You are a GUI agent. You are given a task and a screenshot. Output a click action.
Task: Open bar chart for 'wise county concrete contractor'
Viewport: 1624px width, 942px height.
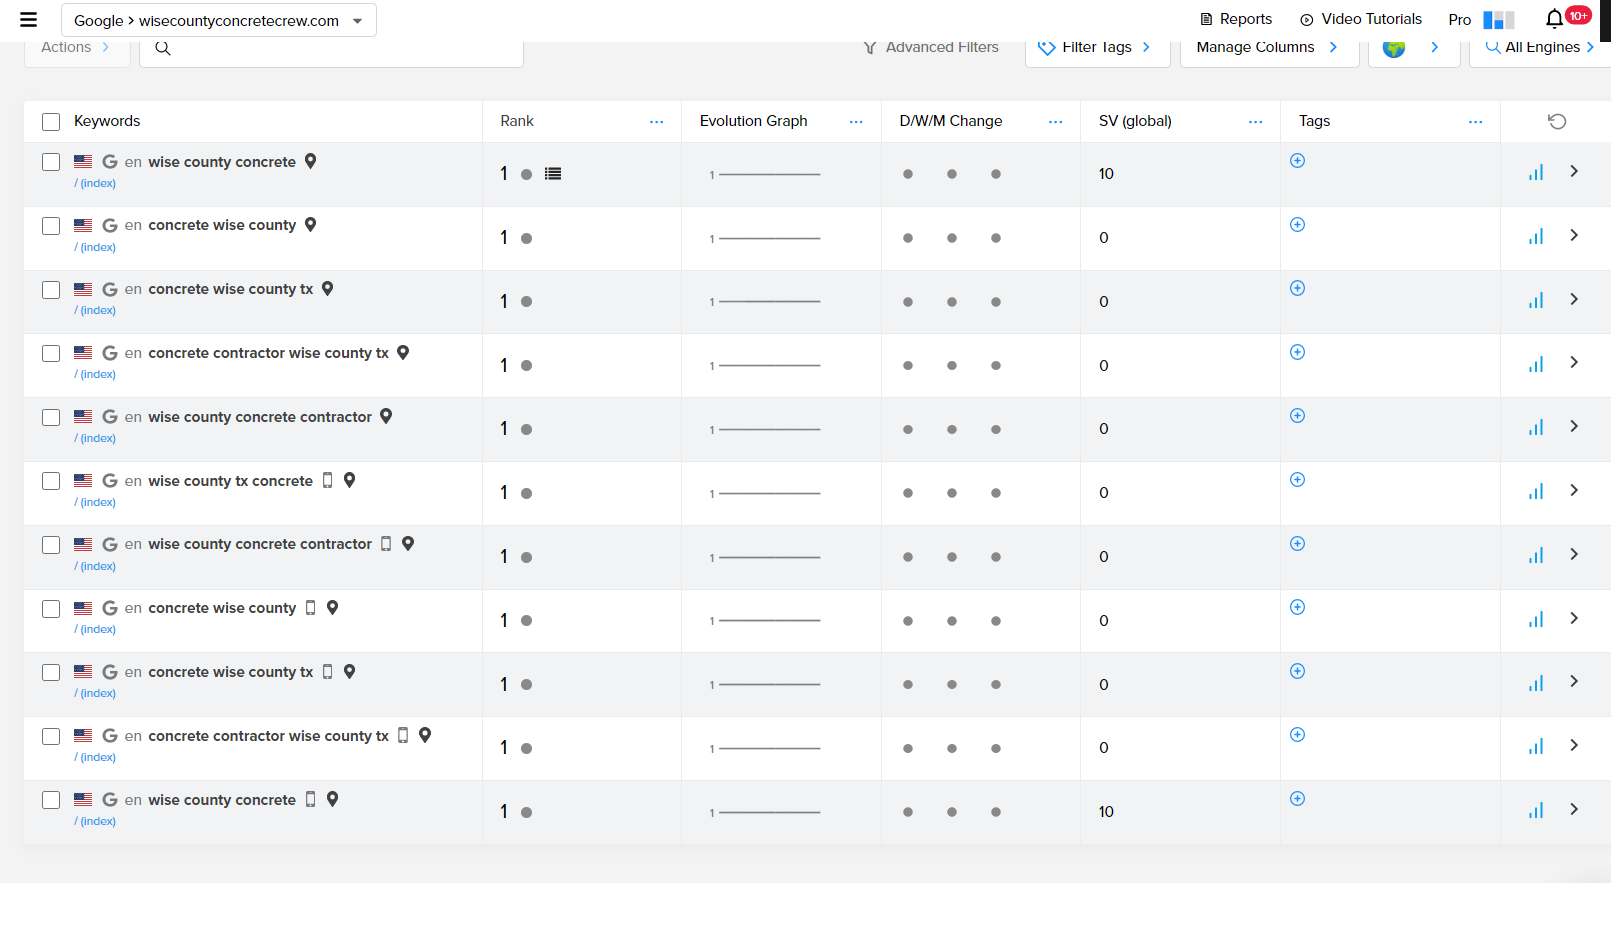click(1535, 429)
